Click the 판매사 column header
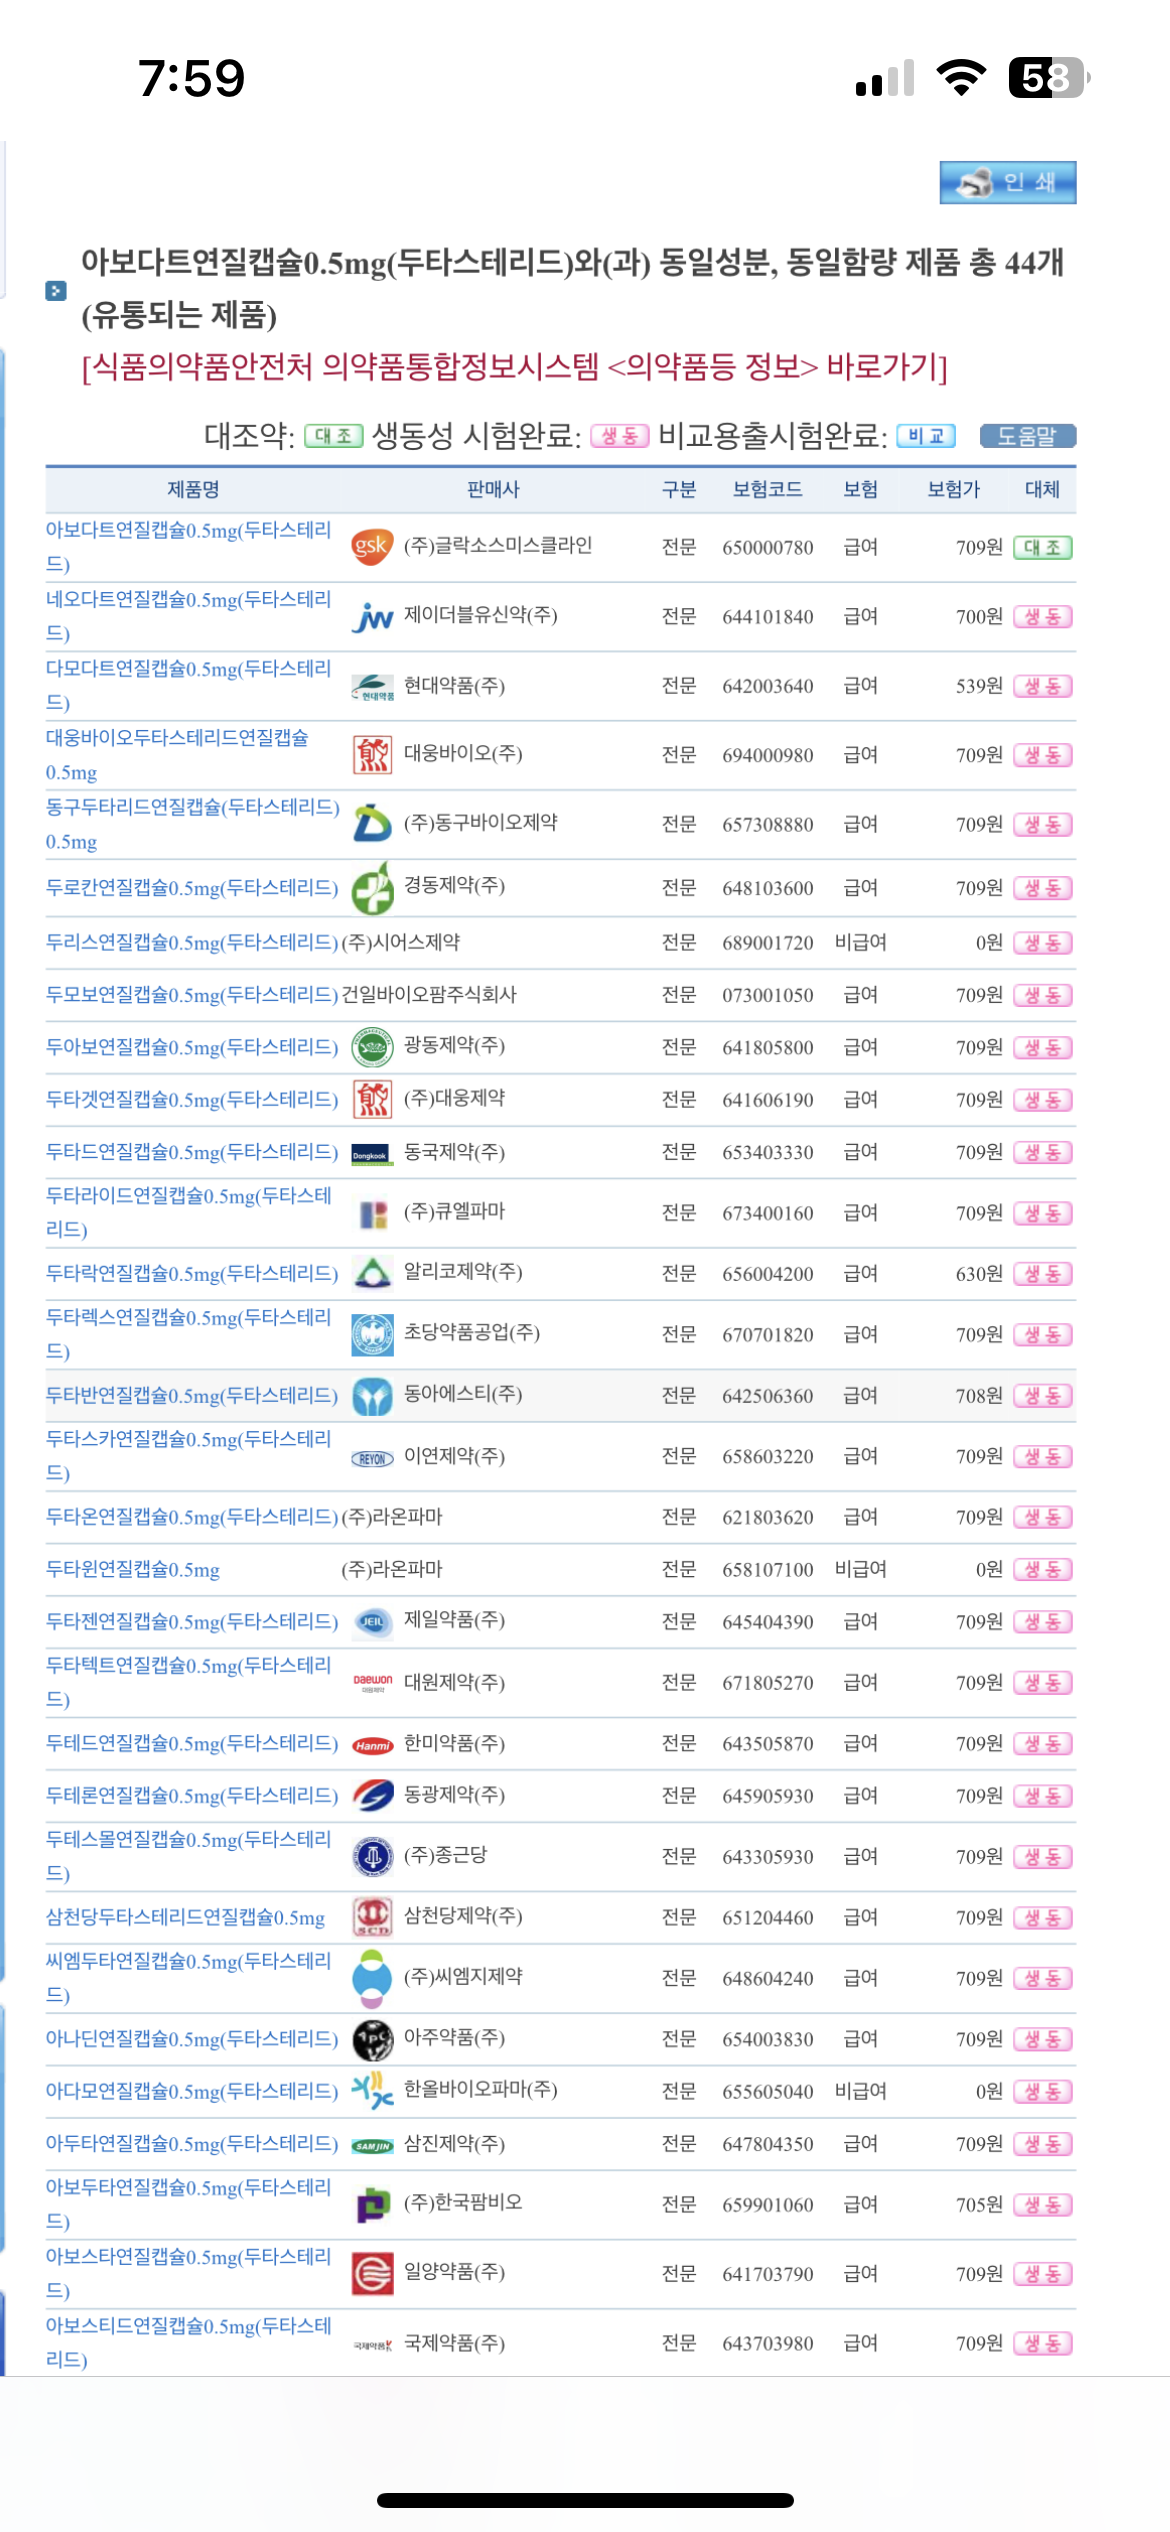This screenshot has width=1170, height=2532. pos(494,489)
